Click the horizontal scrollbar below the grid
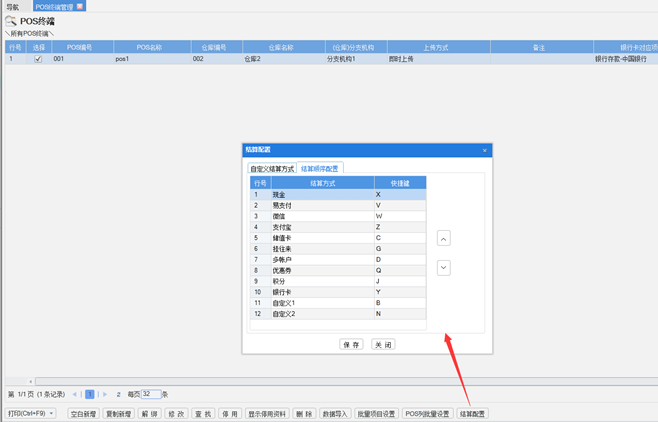 tap(330, 381)
